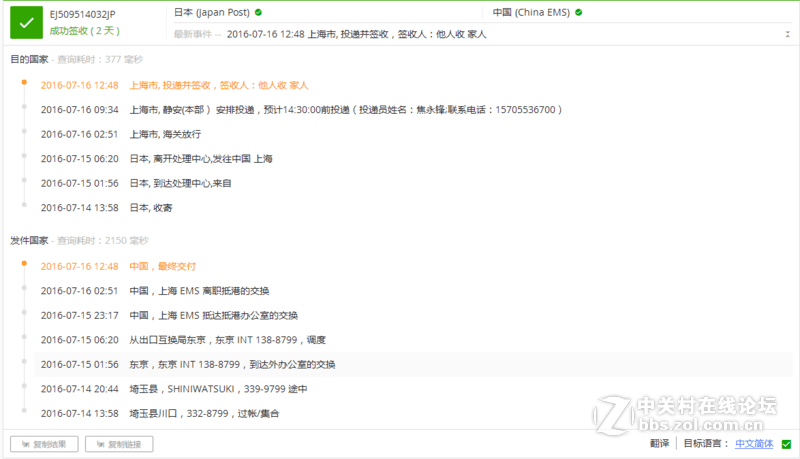Click the 中国 (China EMS) carrier label
The height and width of the screenshot is (459, 800).
531,12
